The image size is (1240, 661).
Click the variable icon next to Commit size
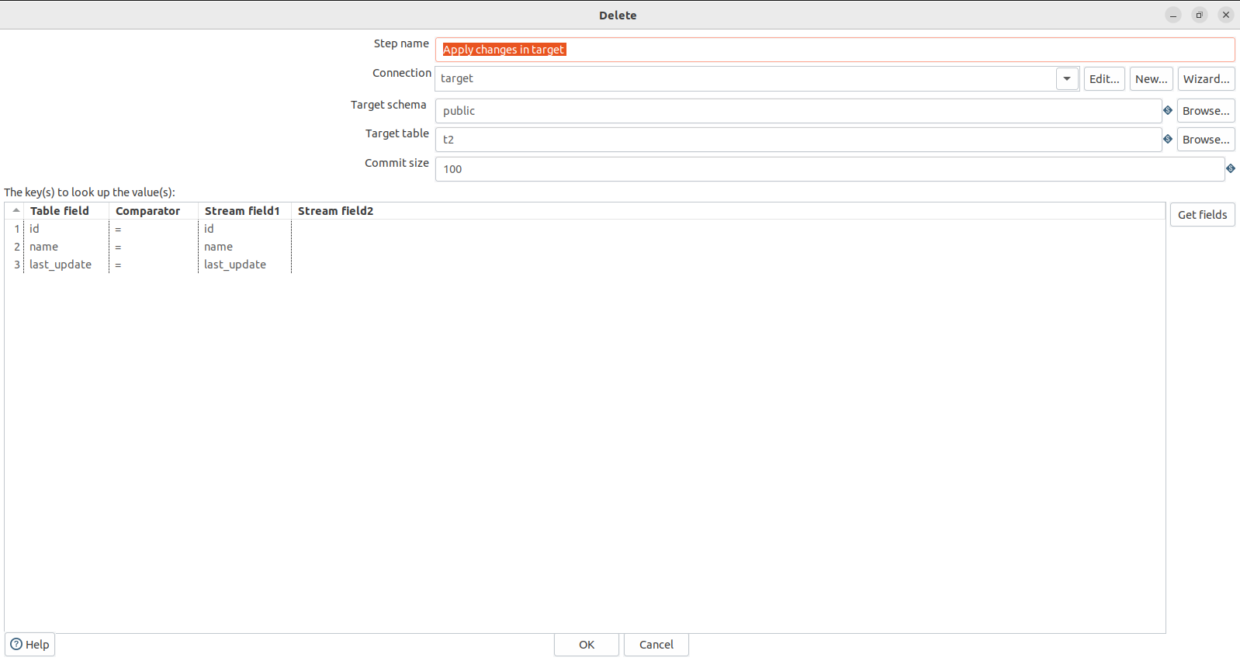1231,169
